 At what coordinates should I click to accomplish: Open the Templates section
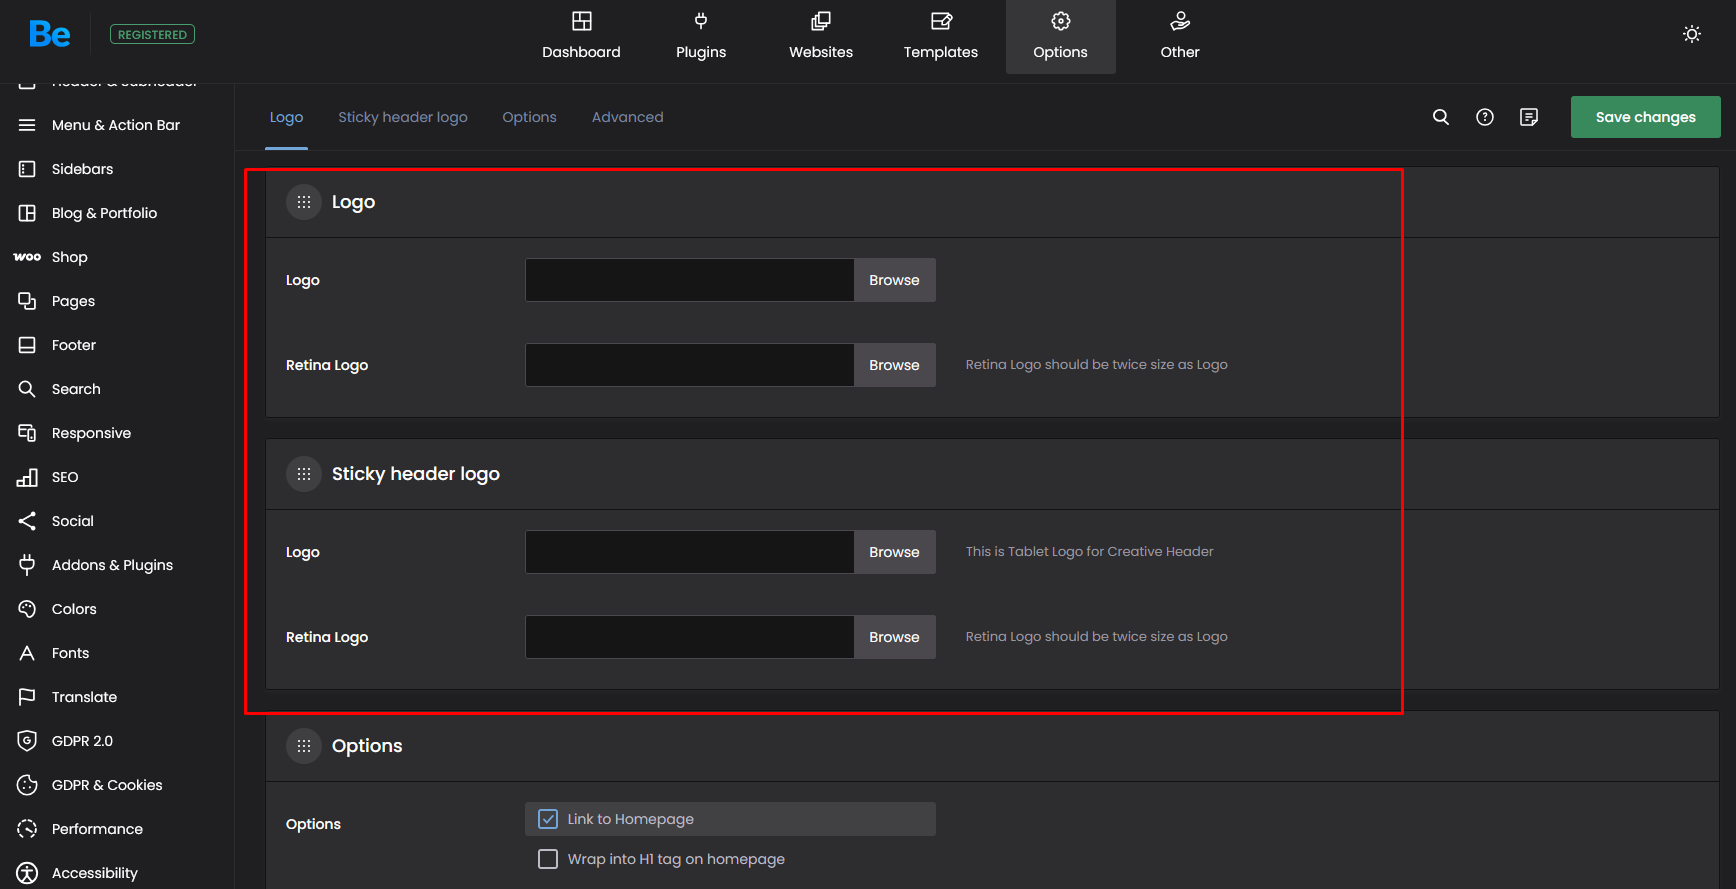click(x=941, y=36)
